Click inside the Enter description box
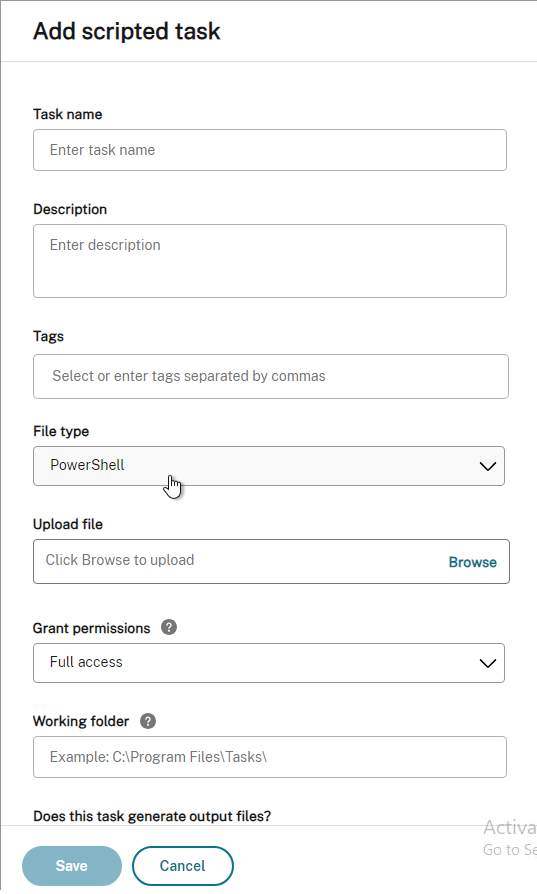The height and width of the screenshot is (894, 537). (270, 261)
